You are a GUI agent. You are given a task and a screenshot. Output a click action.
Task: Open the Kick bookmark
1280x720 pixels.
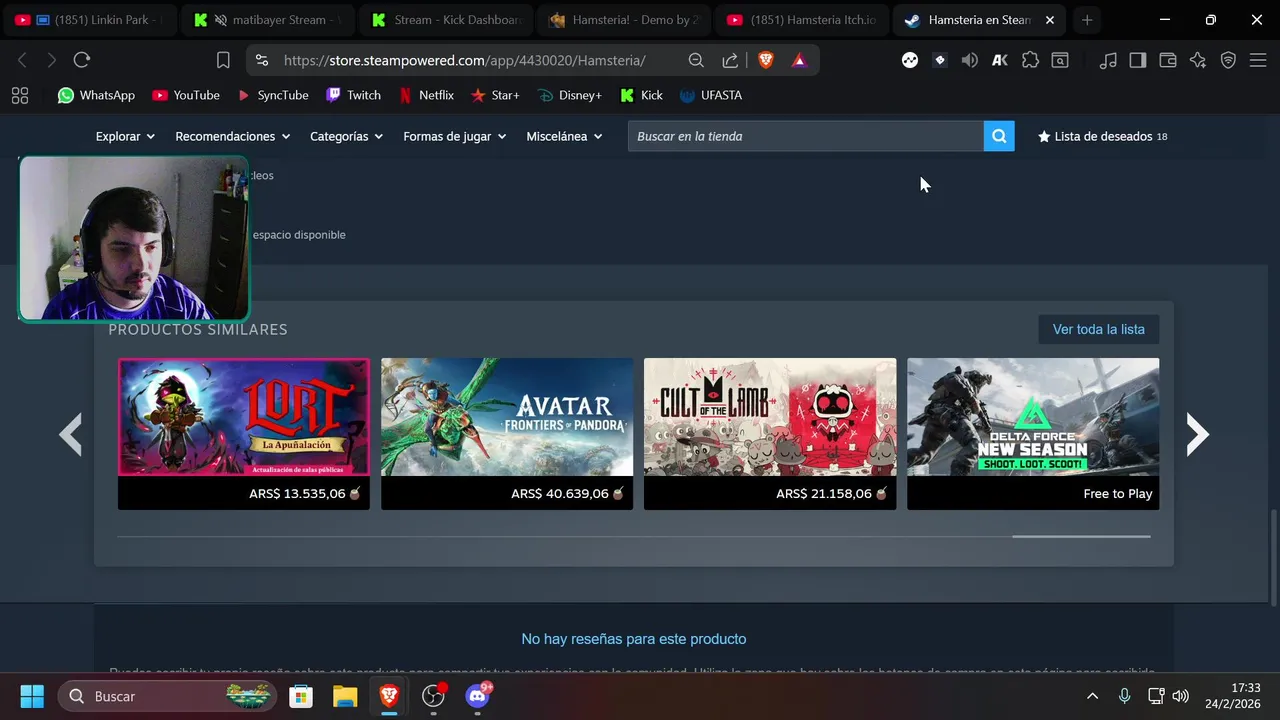click(641, 95)
